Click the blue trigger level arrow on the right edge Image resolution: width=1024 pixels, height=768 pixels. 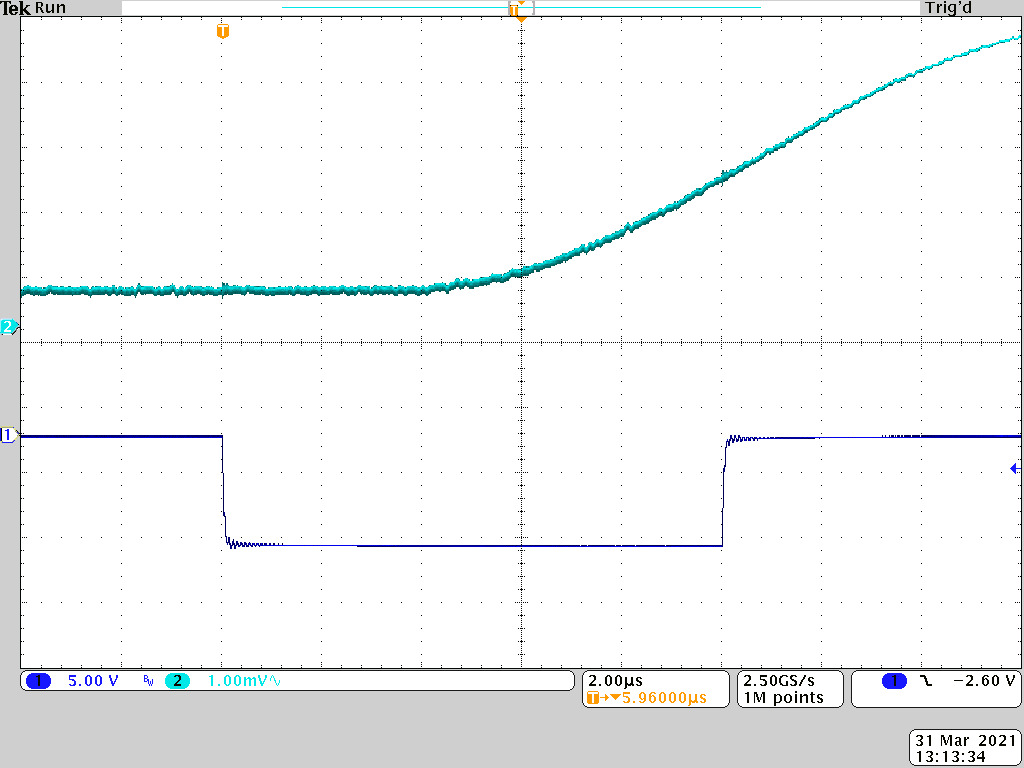click(x=1015, y=468)
